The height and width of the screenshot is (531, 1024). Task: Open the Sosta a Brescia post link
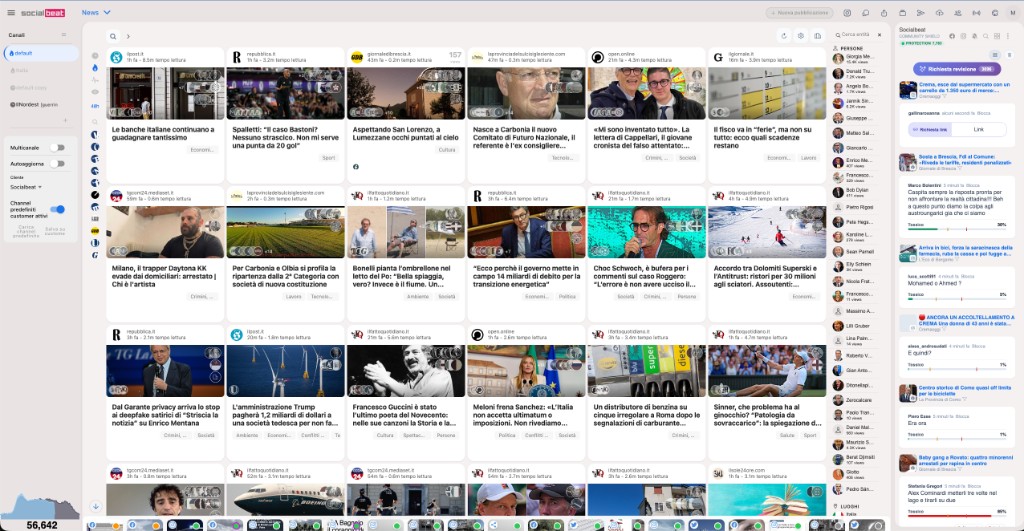[965, 159]
